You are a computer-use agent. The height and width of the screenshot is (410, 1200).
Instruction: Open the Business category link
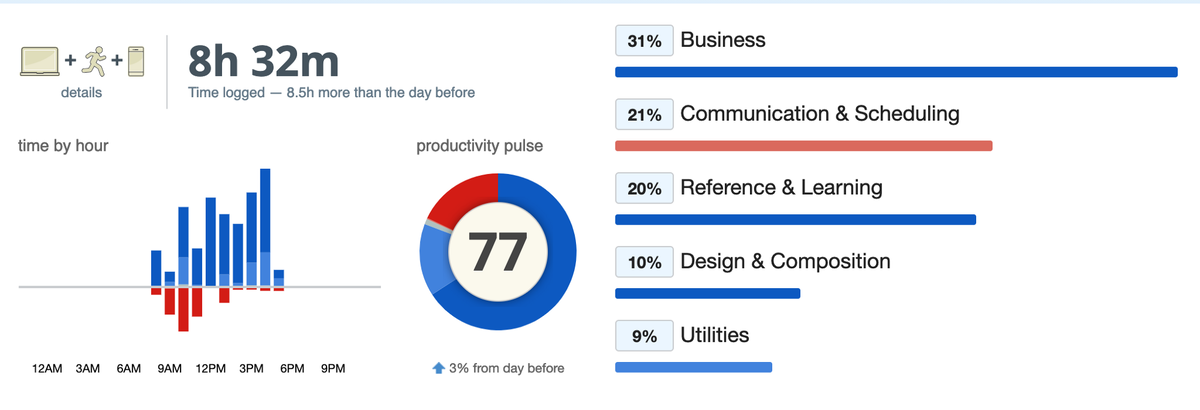723,40
